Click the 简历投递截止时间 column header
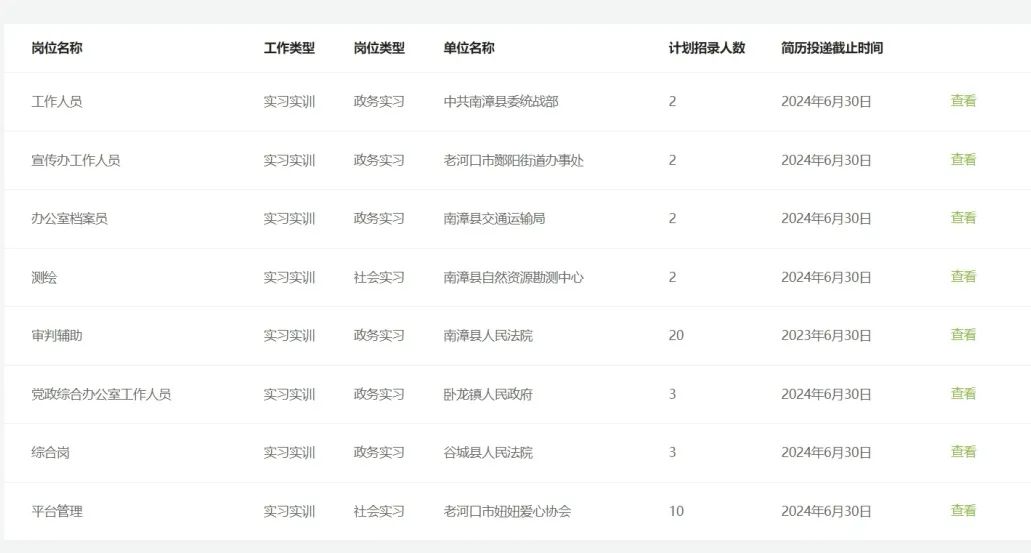This screenshot has height=553, width=1031. (x=832, y=48)
